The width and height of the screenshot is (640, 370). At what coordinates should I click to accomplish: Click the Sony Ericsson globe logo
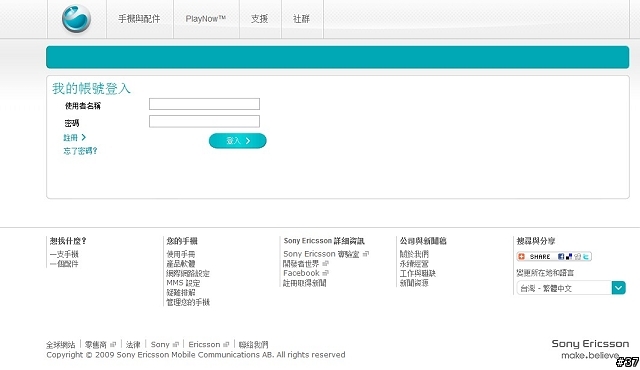coord(76,19)
